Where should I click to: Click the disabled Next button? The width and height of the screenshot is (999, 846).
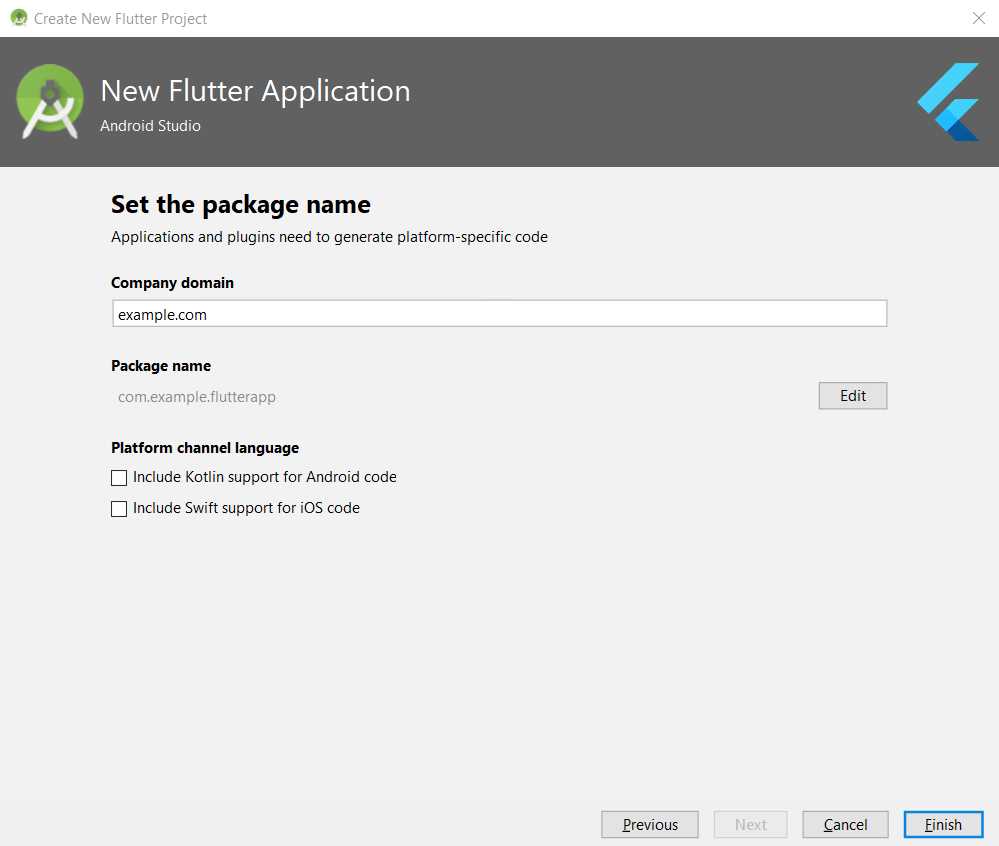tap(750, 824)
